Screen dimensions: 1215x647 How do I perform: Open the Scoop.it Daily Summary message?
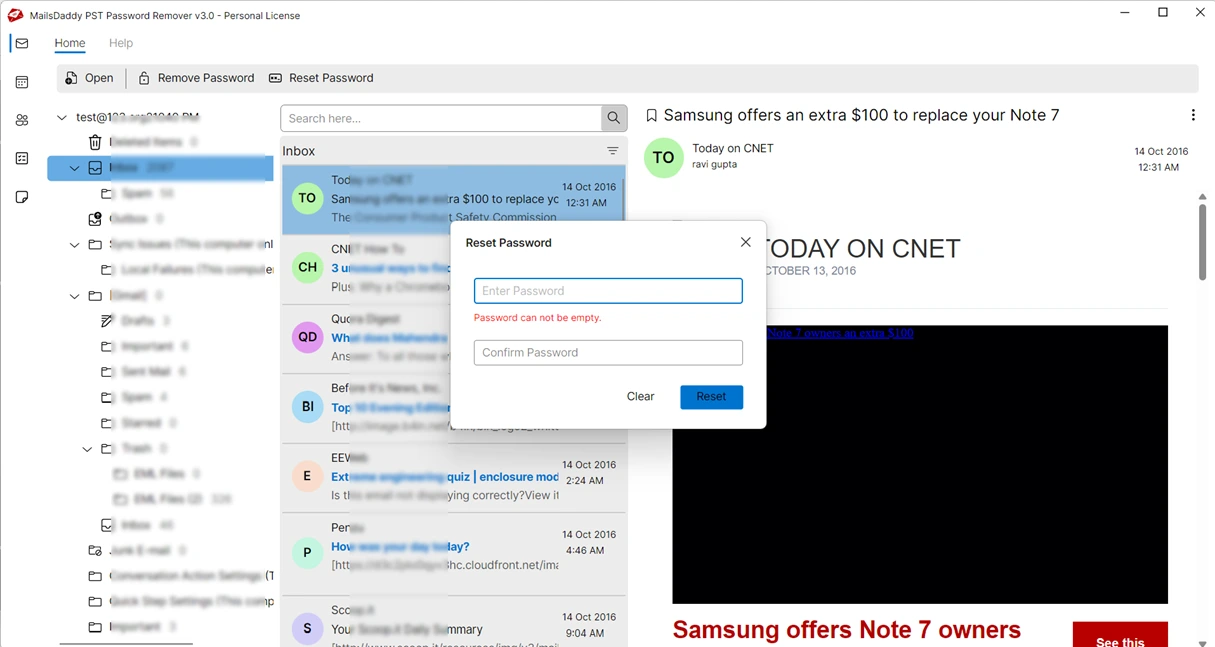coord(454,622)
